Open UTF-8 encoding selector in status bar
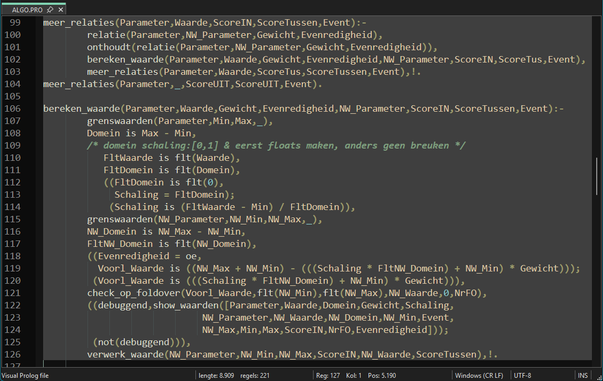Viewport: 603px width, 381px height. [522, 376]
